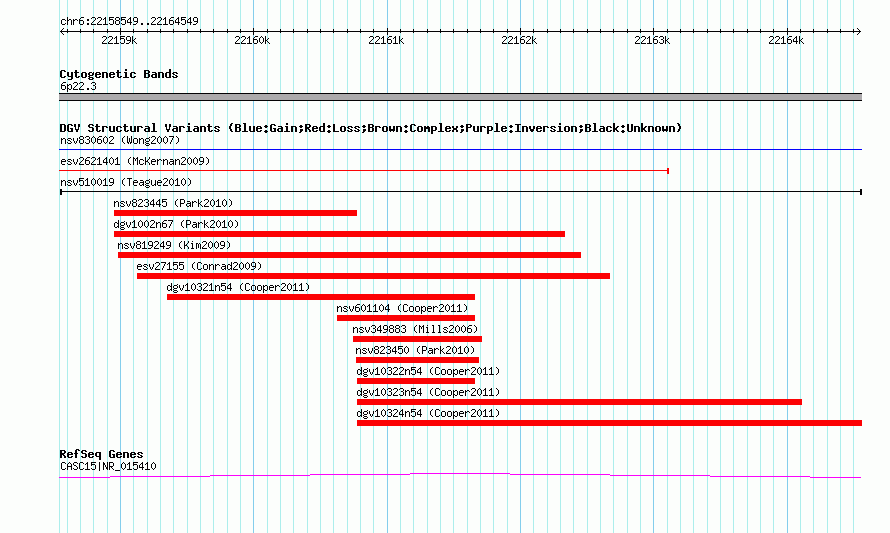Select the blue nsv830602 gain line
The width and height of the screenshot is (890, 533).
click(x=460, y=150)
